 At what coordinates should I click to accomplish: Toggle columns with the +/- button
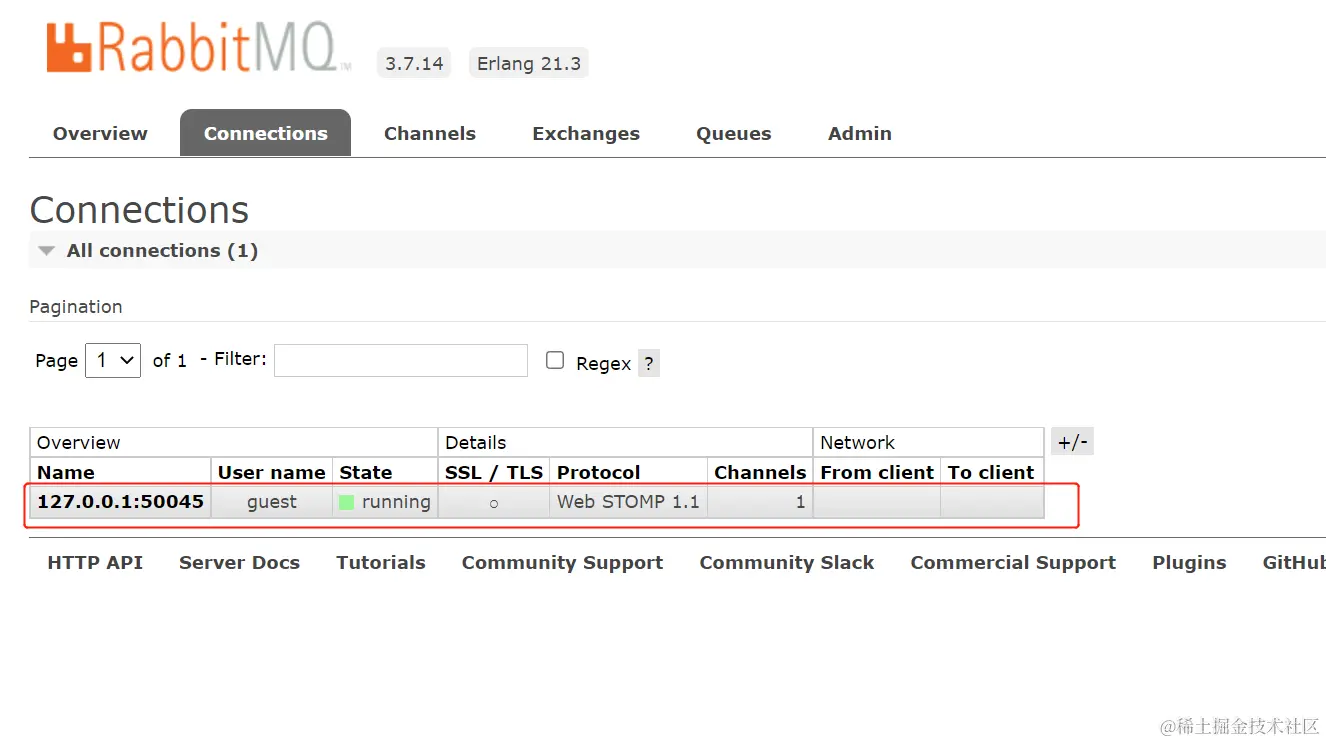[x=1072, y=442]
